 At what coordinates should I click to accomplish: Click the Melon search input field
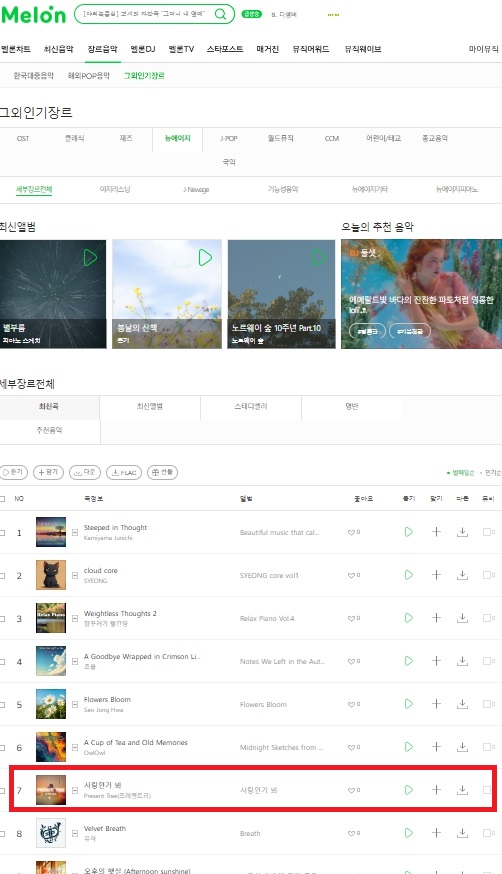[144, 14]
